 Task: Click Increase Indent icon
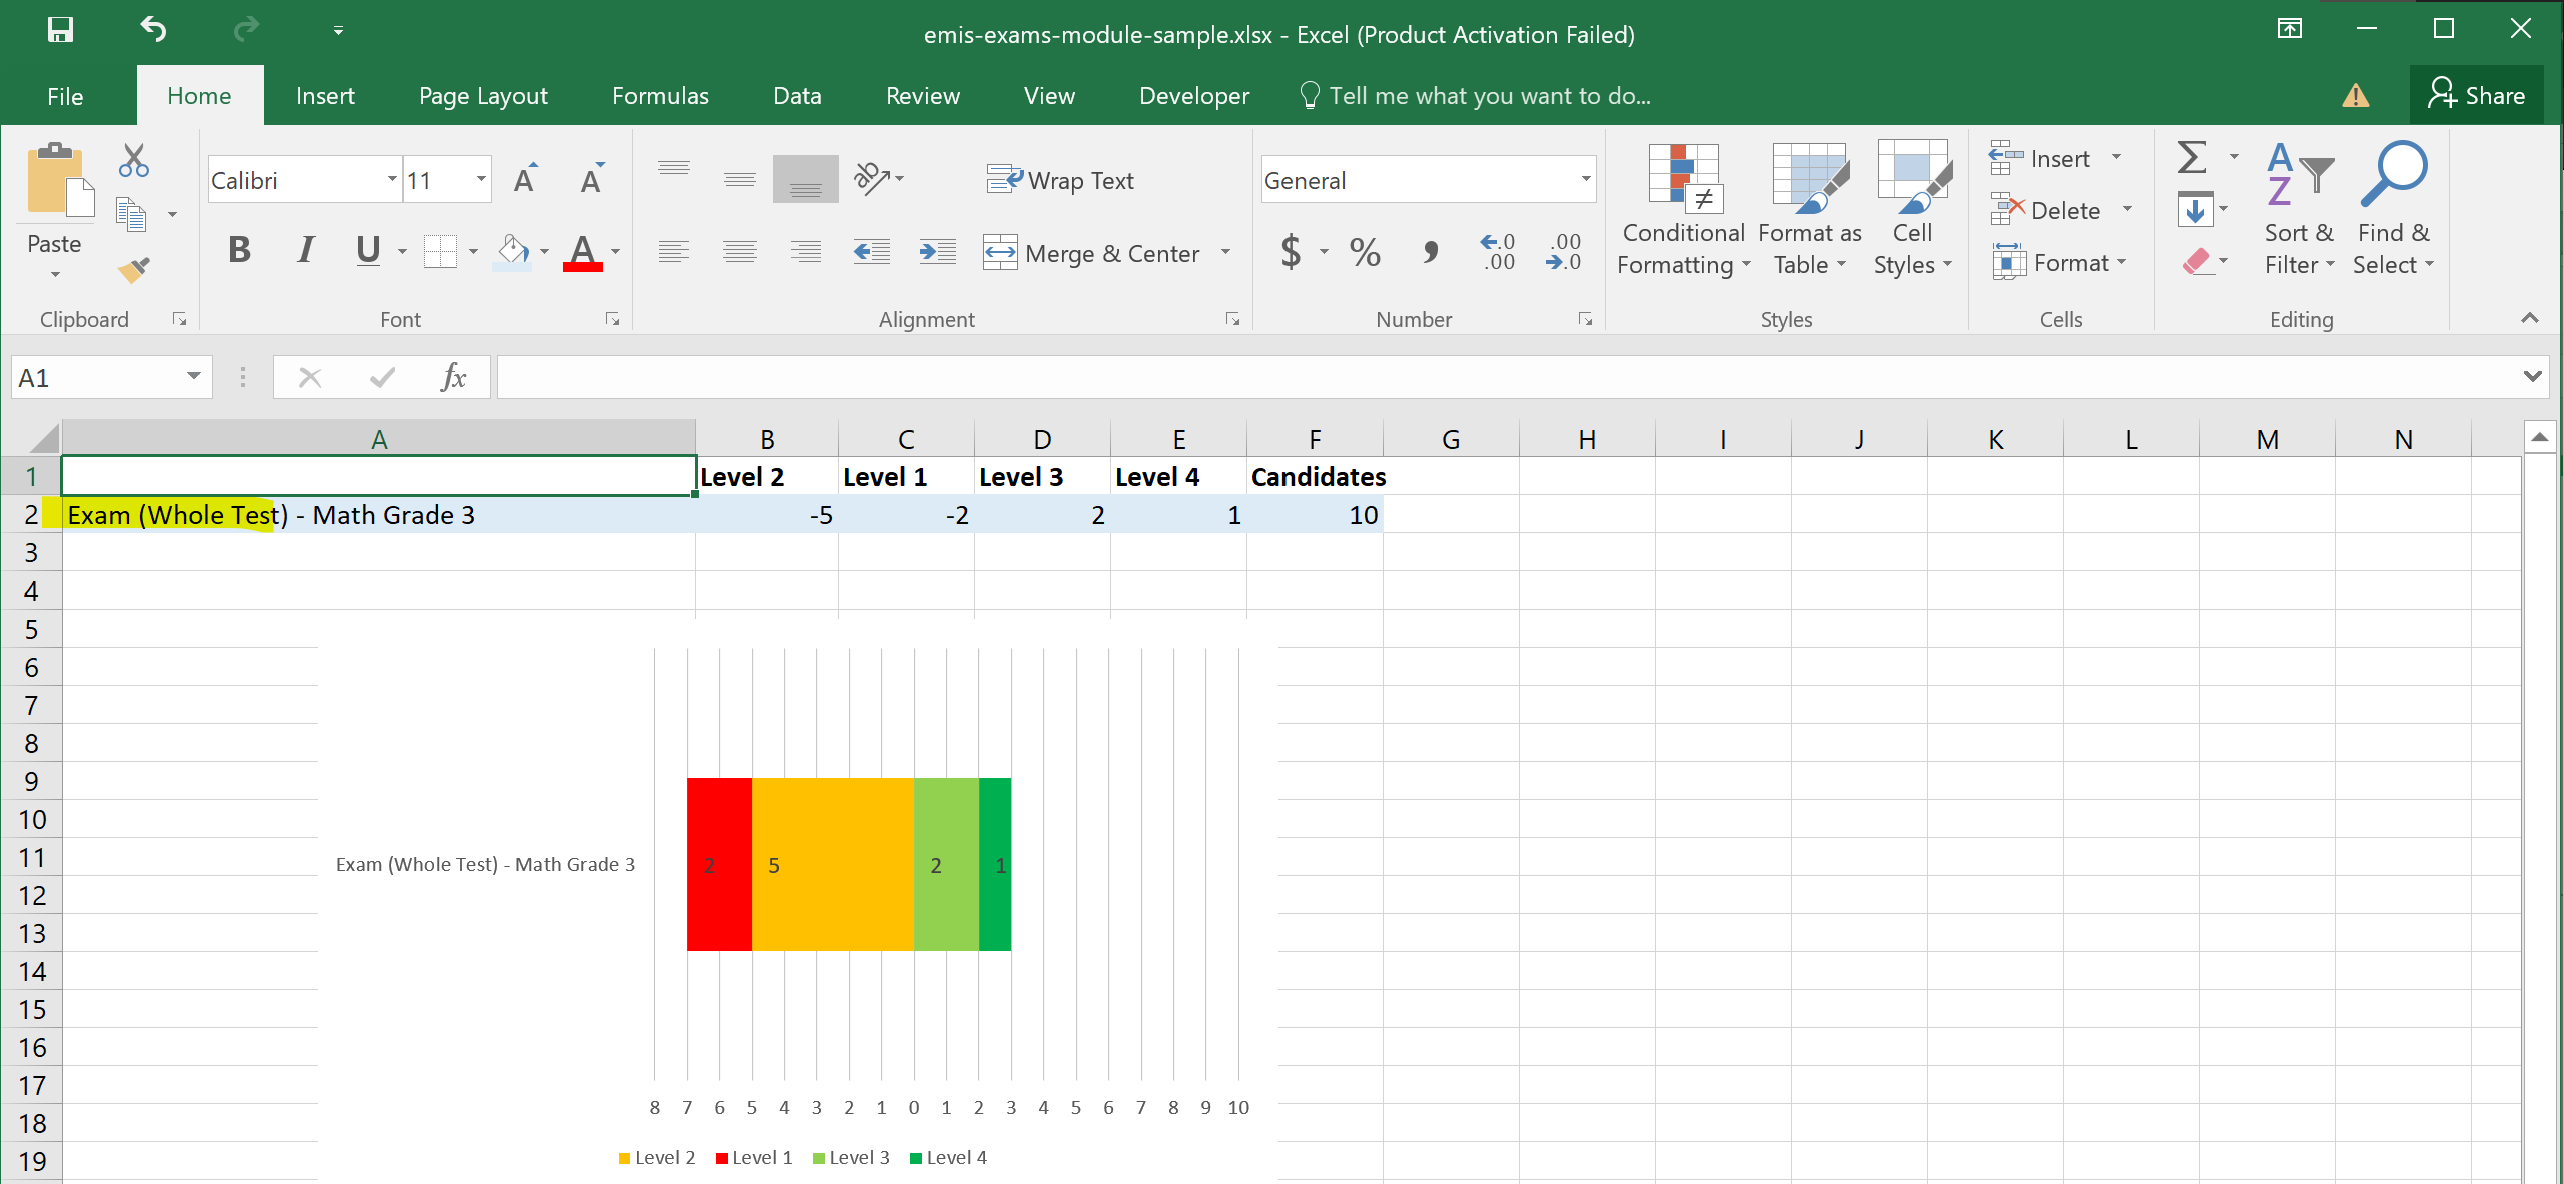coord(937,252)
